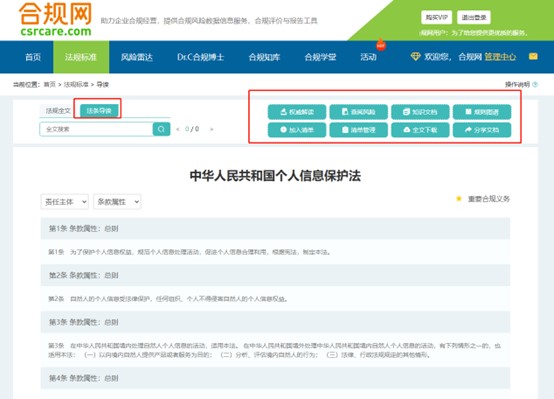Viewport: 554px width, 399px height.
Task: Open 活动 navigation item
Action: [x=369, y=57]
